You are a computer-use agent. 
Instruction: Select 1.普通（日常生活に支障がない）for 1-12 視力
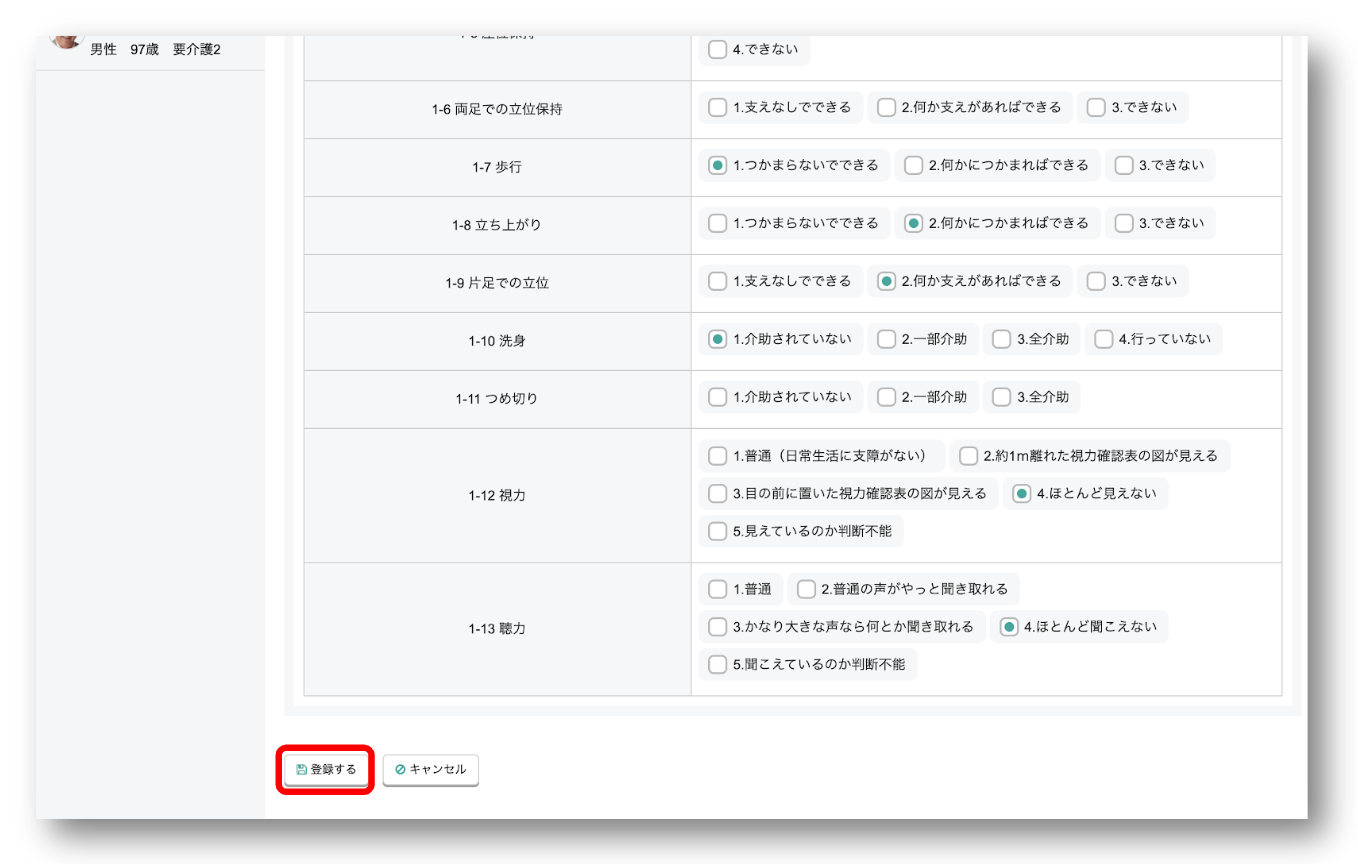717,456
